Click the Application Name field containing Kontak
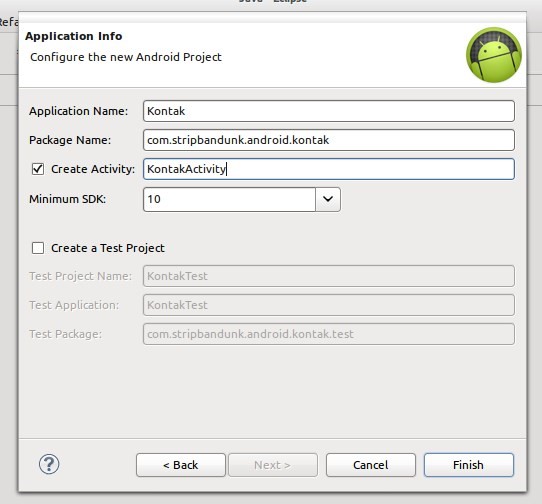The image size is (542, 504). [329, 111]
